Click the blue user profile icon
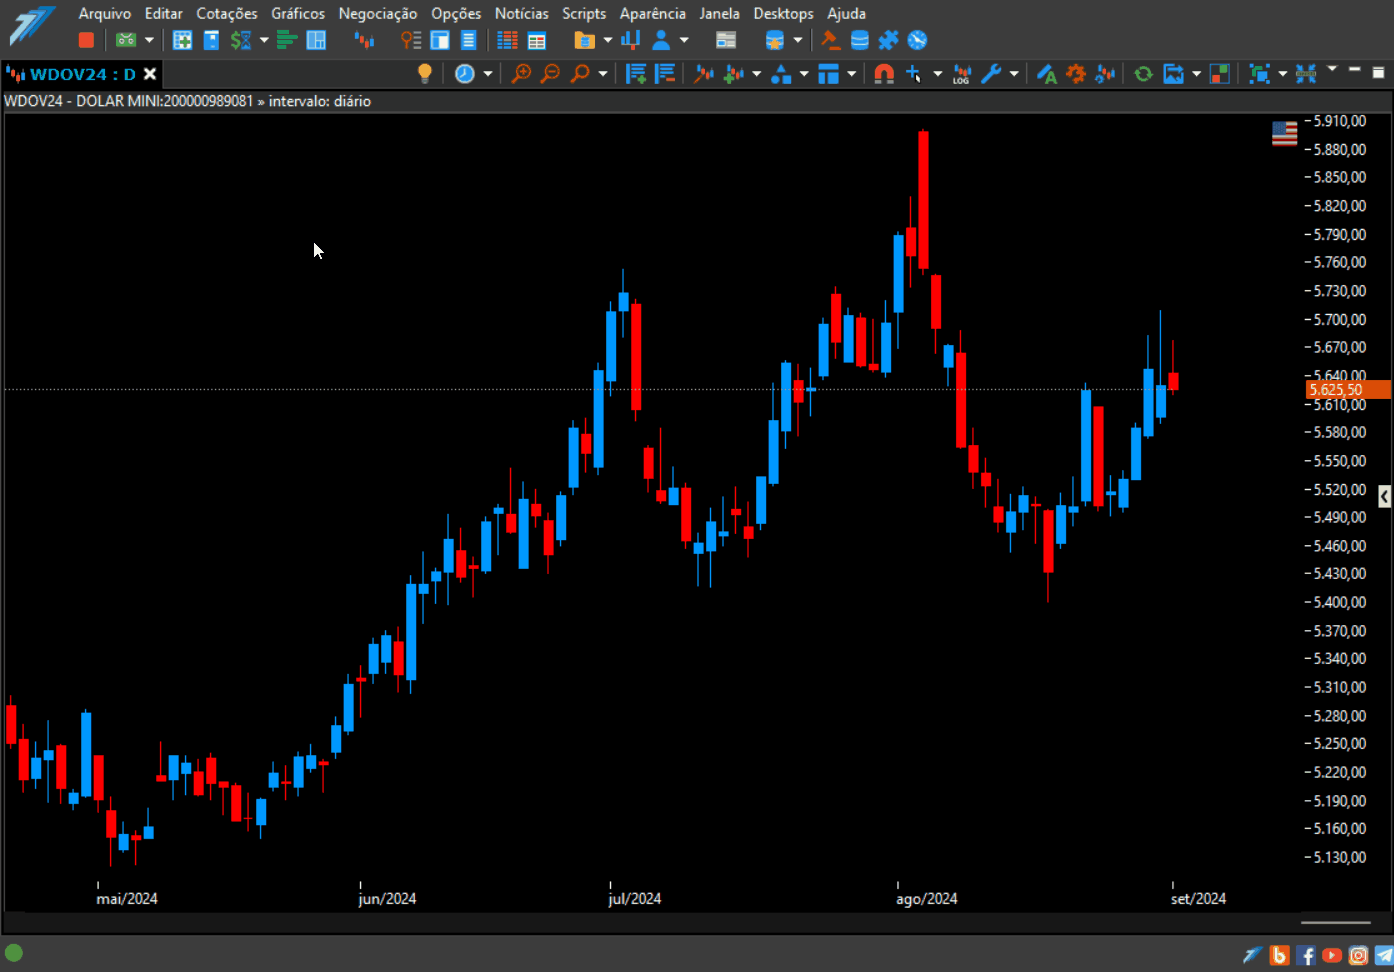 tap(661, 40)
